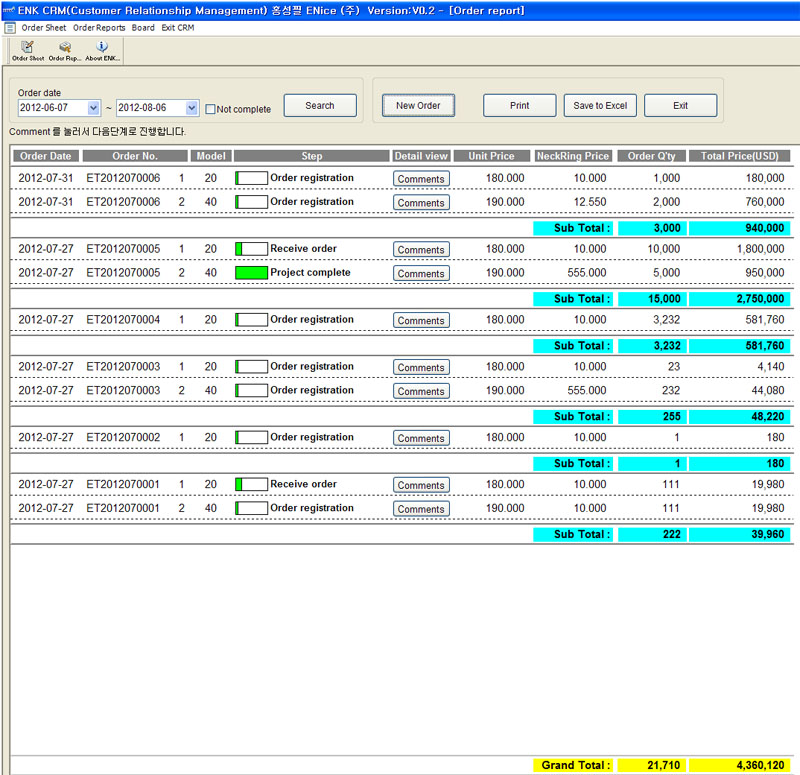Viewport: 800px width, 775px height.
Task: Open Comments for ET2012070001 item 2
Action: coord(421,509)
